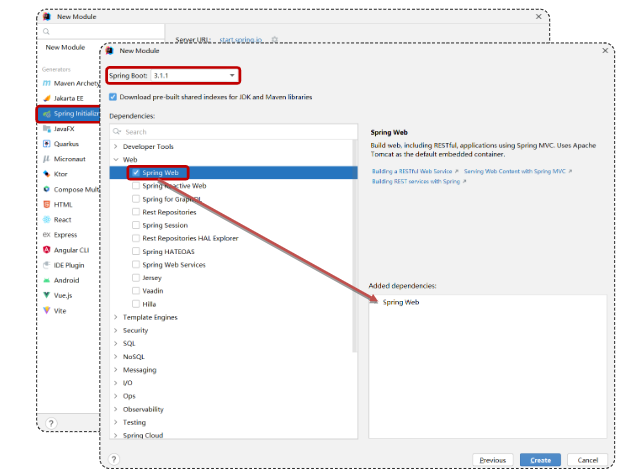Click the Create button
Viewport: 629px width, 475px height.
click(x=540, y=460)
